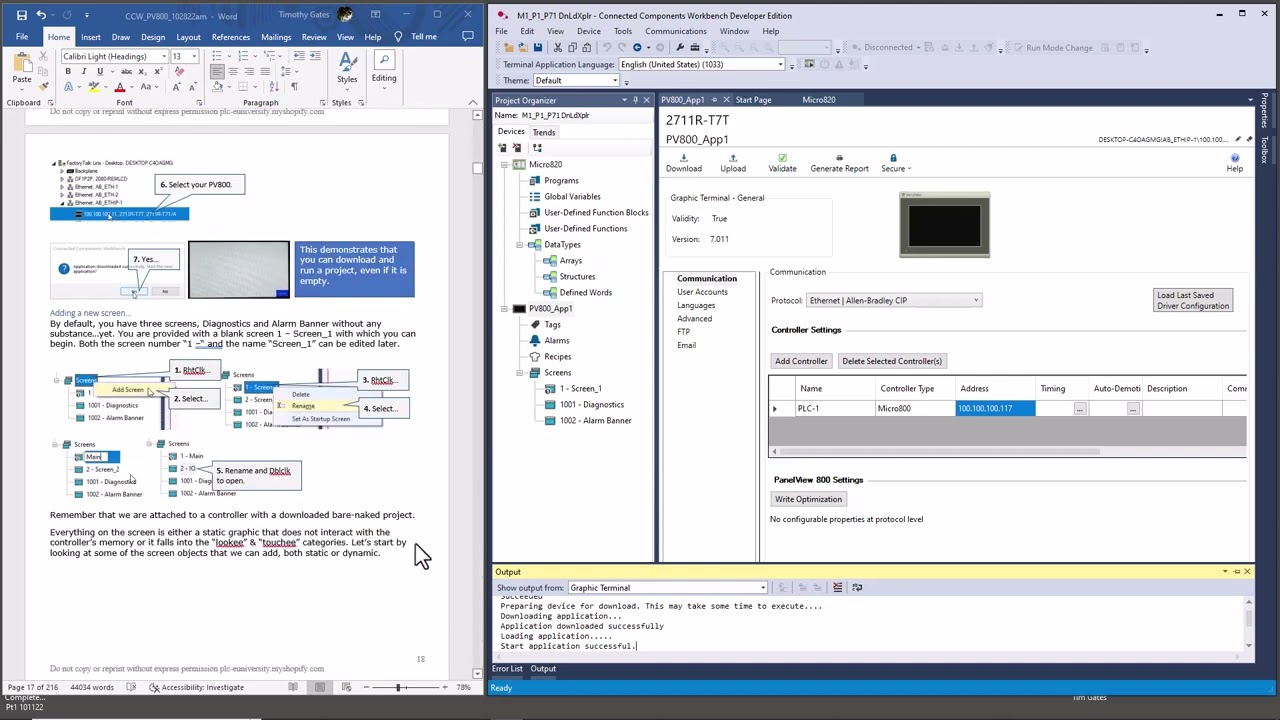Viewport: 1280px width, 720px height.
Task: Click the Global Variables icon in tree
Action: pos(535,196)
